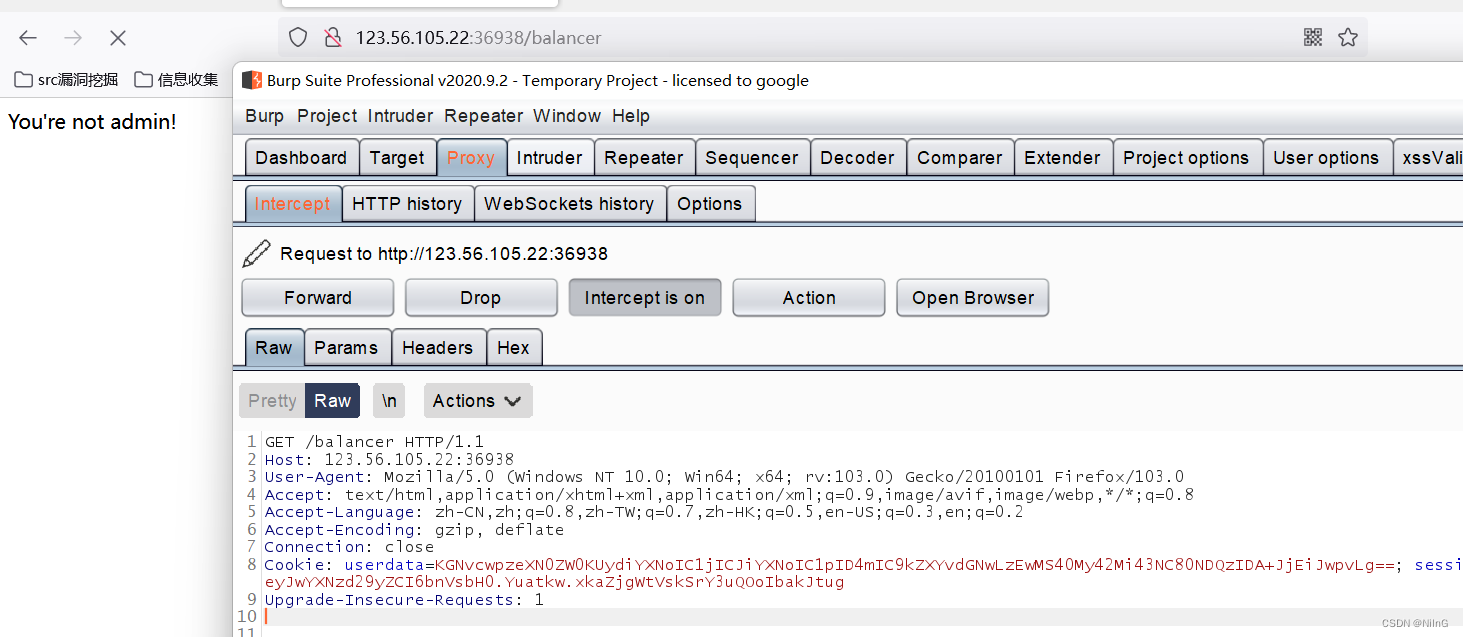Switch to the Comparer tab
The image size is (1463, 637).
pos(960,158)
